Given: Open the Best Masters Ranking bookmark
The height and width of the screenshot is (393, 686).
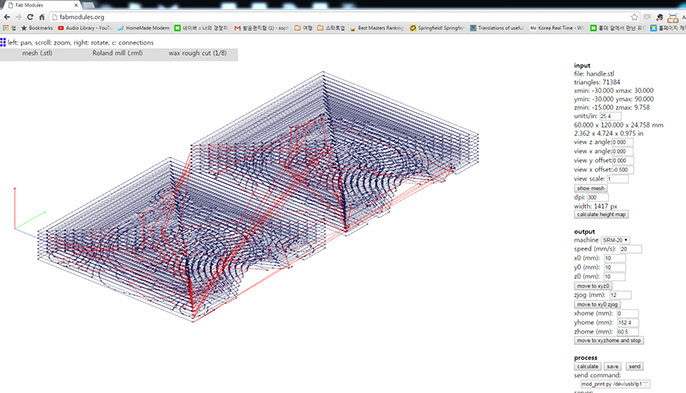Looking at the screenshot, I should (x=377, y=28).
